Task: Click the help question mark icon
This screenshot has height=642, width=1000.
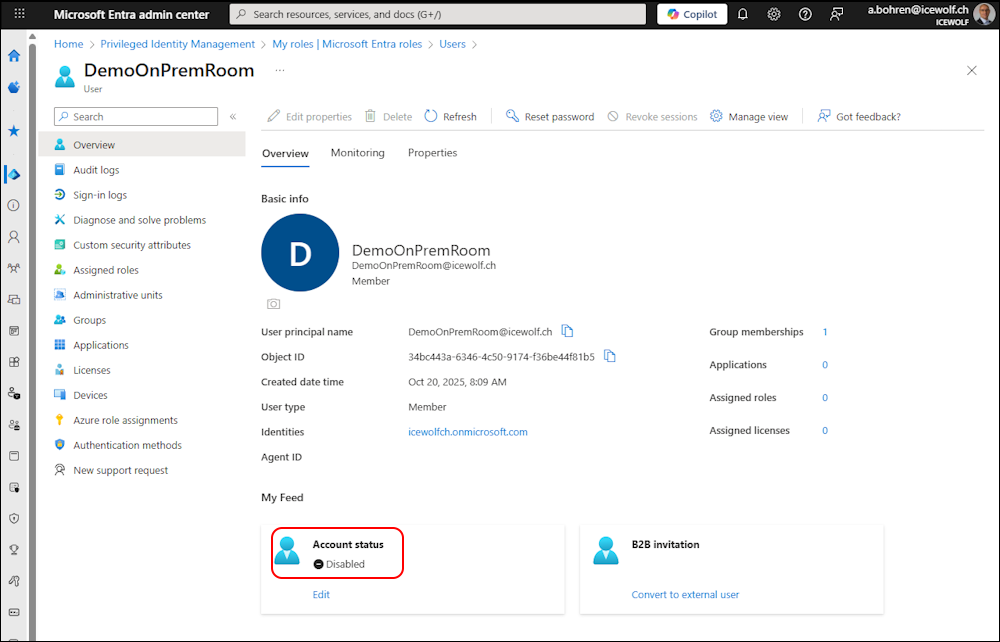Action: [805, 14]
